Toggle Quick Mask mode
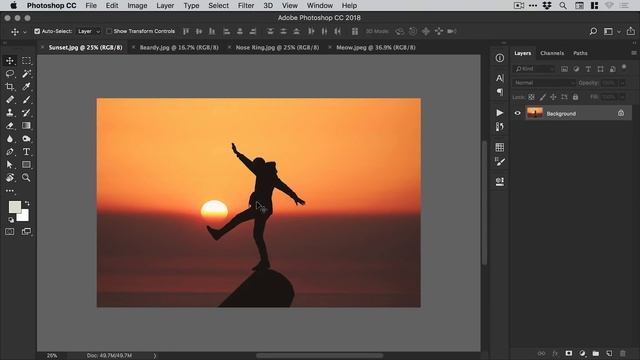This screenshot has width=640, height=360. click(10, 231)
